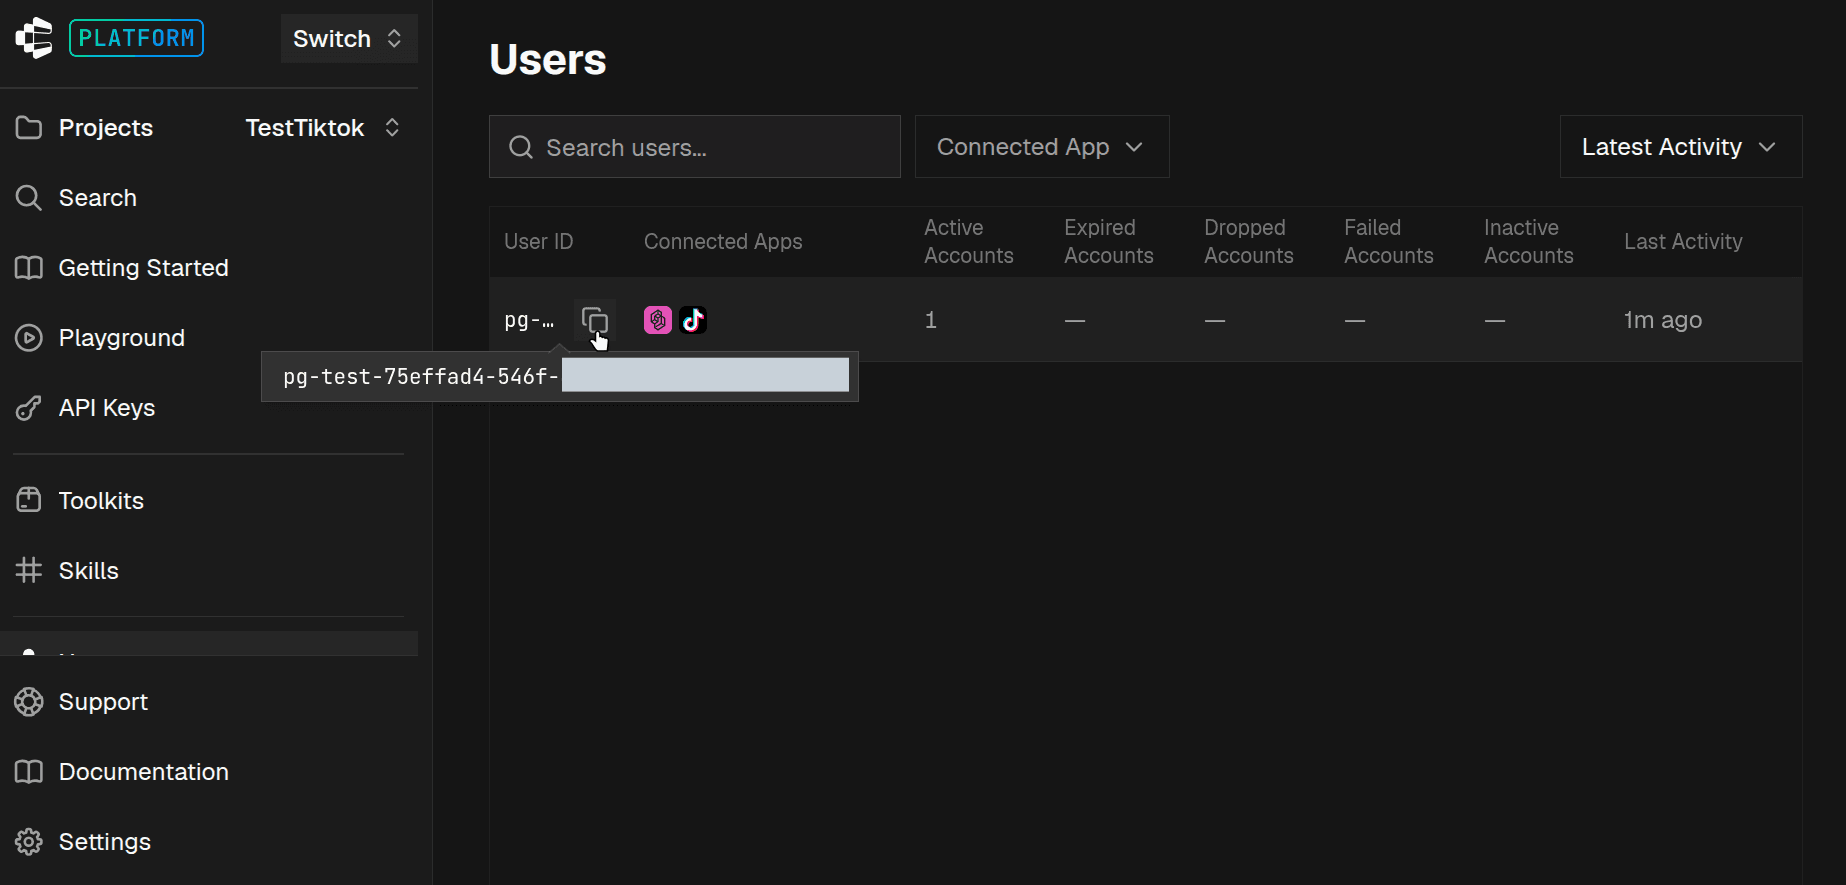Click the Projects folder icon

click(x=29, y=128)
